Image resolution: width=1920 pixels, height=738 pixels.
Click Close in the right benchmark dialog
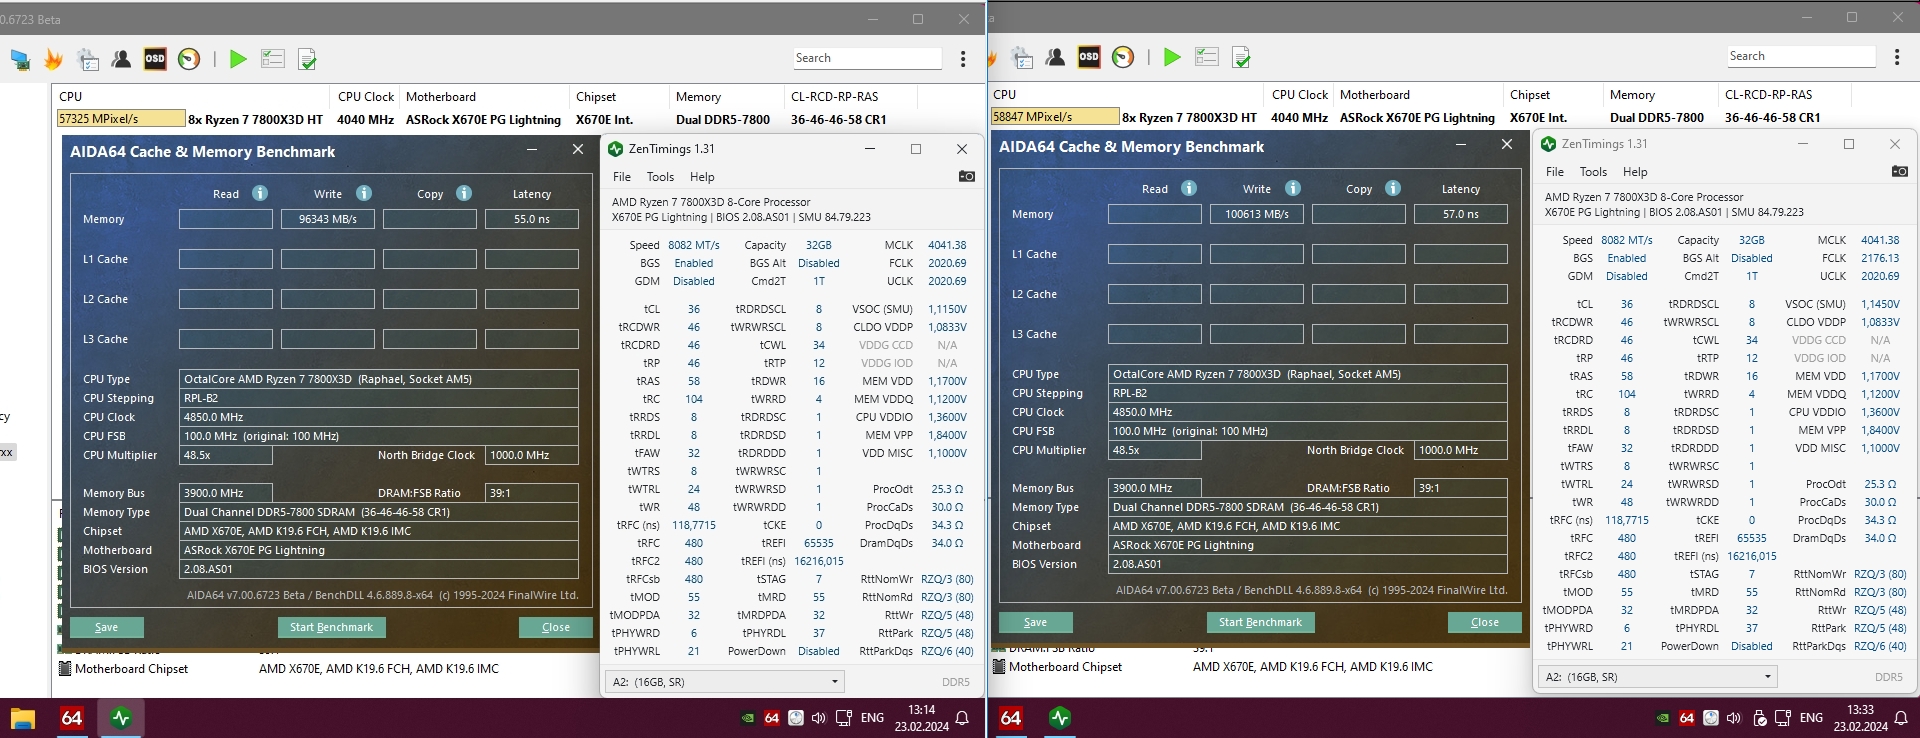[x=1485, y=622]
